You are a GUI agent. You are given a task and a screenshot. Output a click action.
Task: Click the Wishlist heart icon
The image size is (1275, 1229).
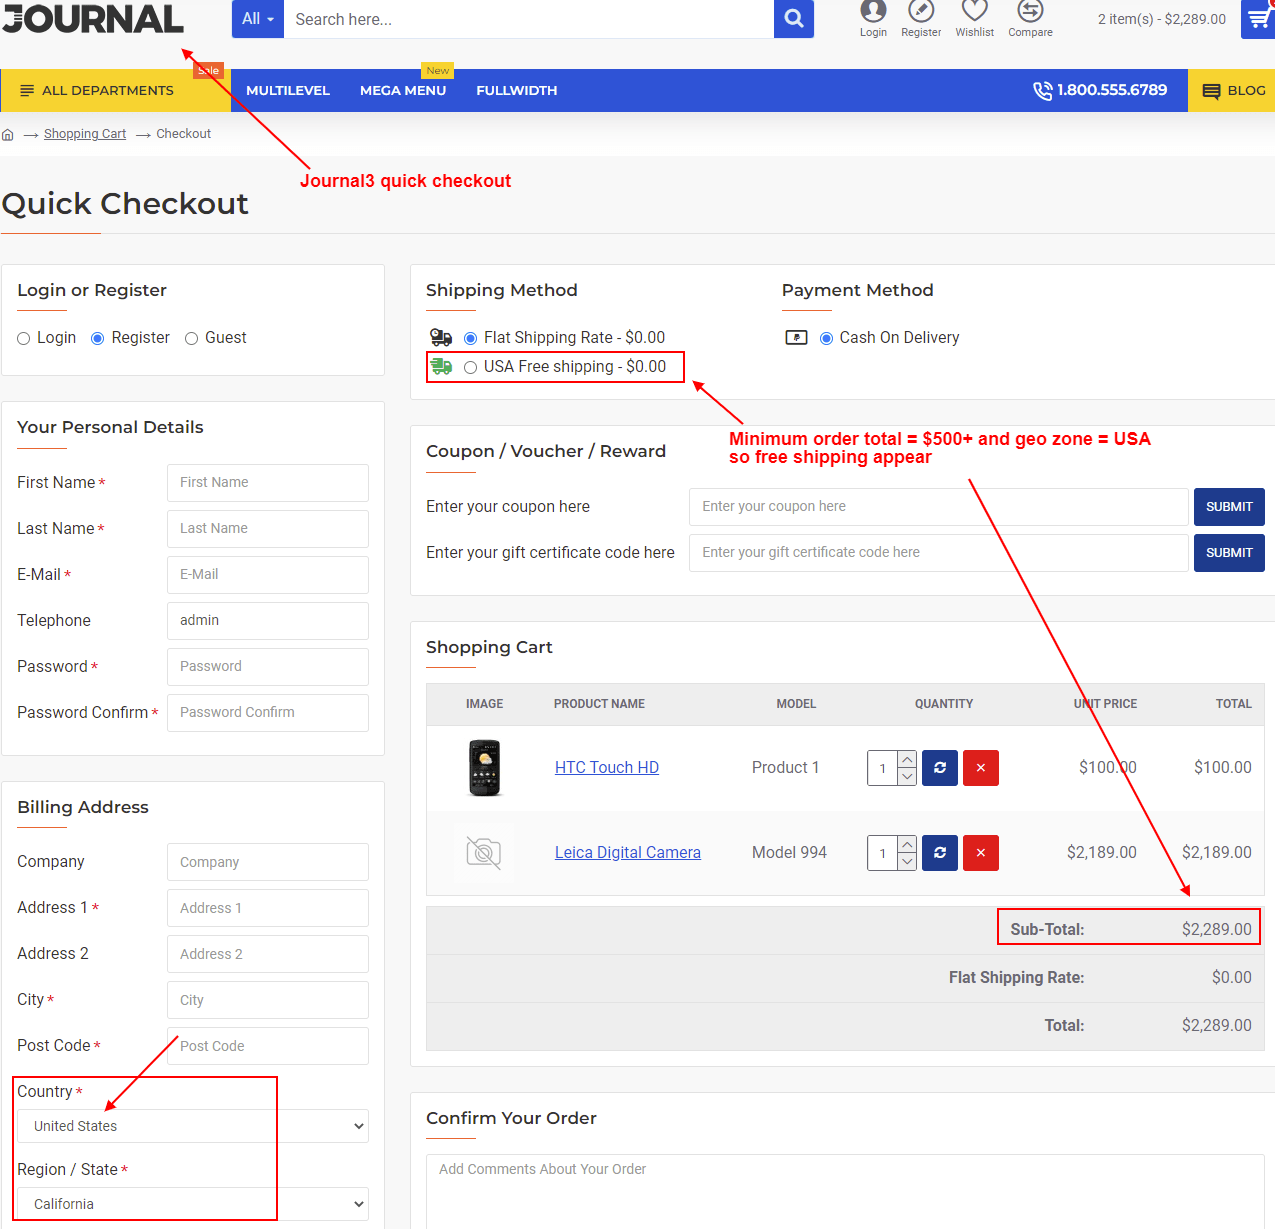coord(974,14)
